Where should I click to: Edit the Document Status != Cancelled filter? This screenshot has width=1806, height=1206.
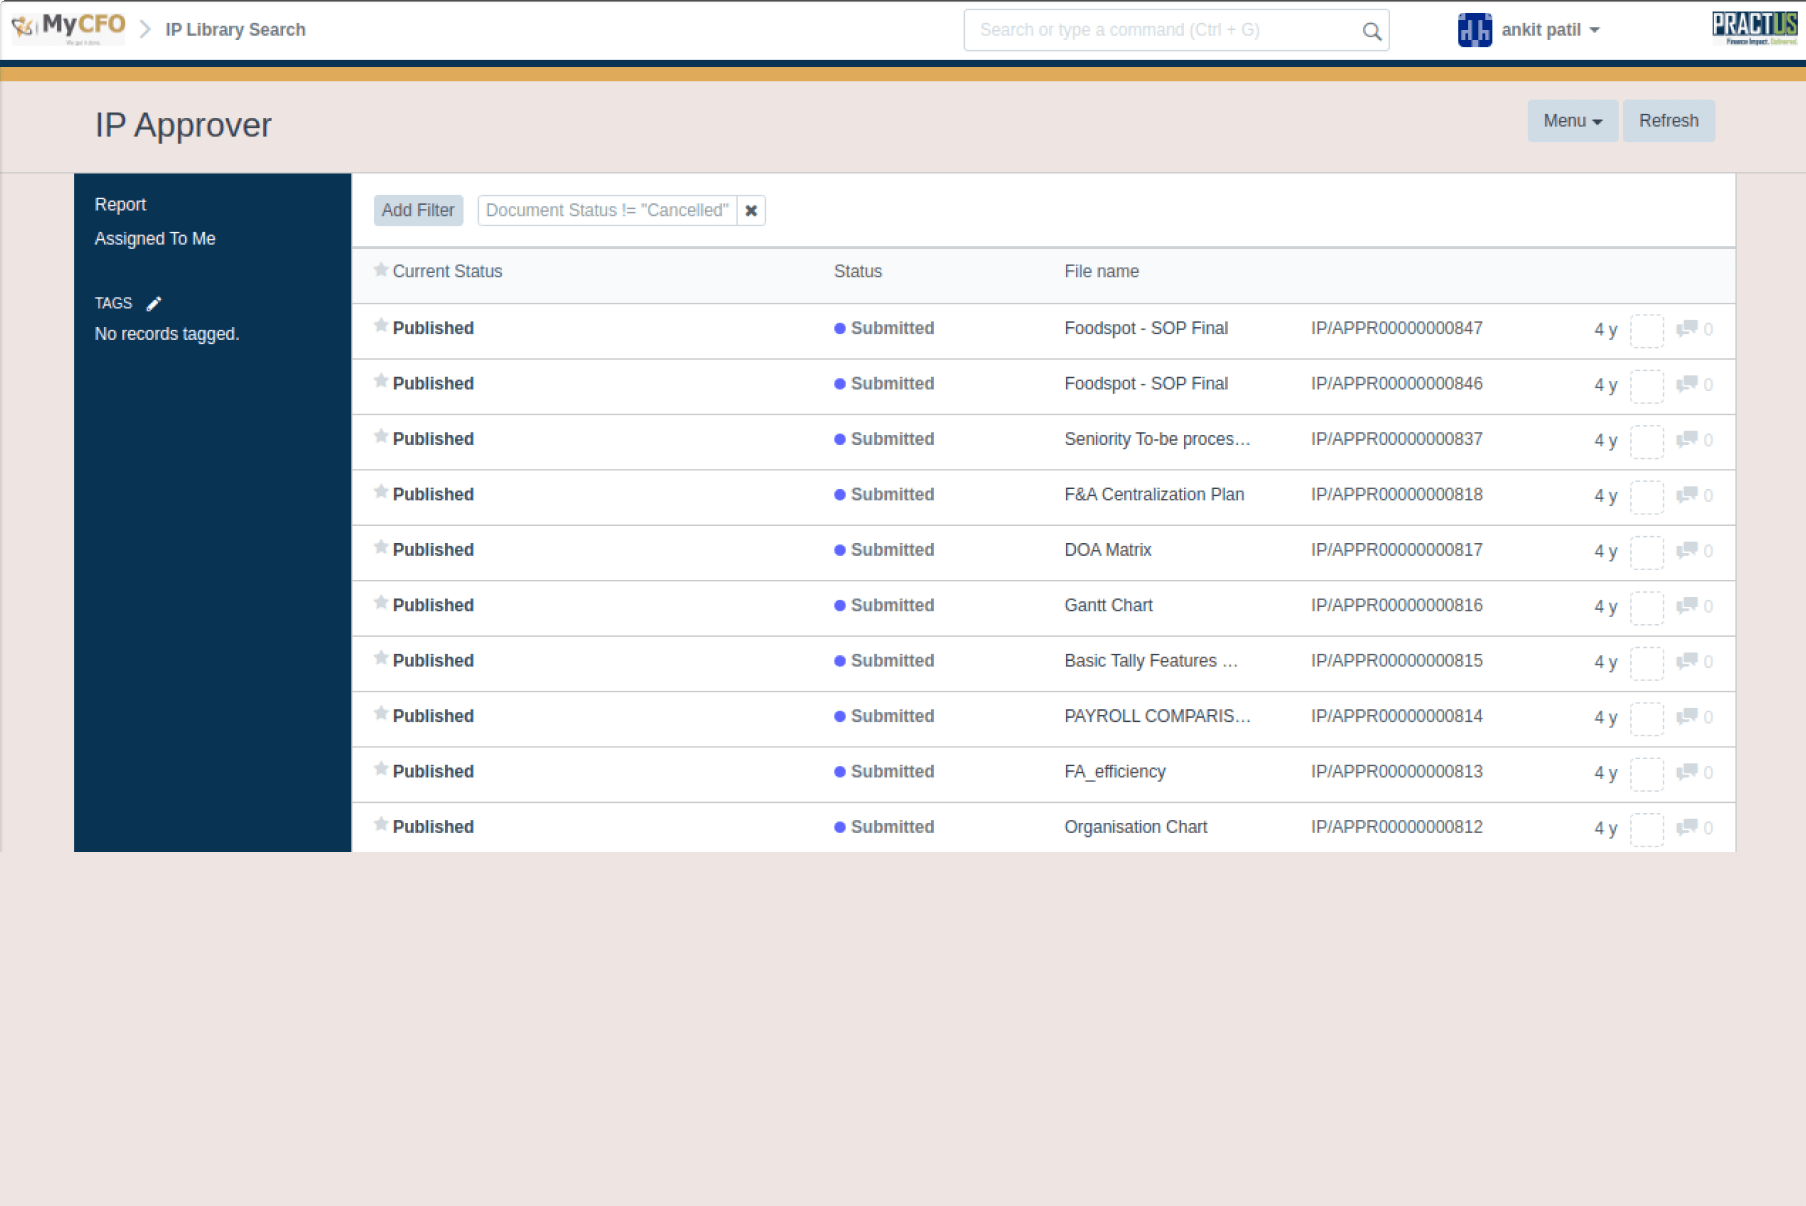[x=607, y=210]
